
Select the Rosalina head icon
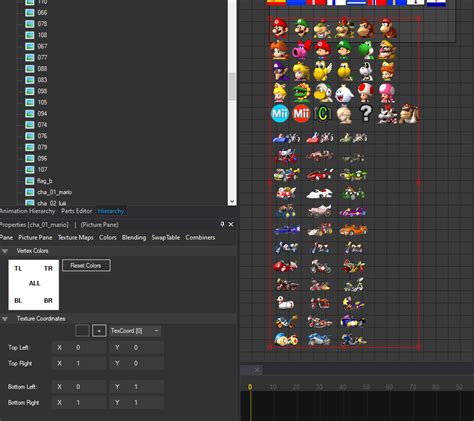[x=344, y=114]
